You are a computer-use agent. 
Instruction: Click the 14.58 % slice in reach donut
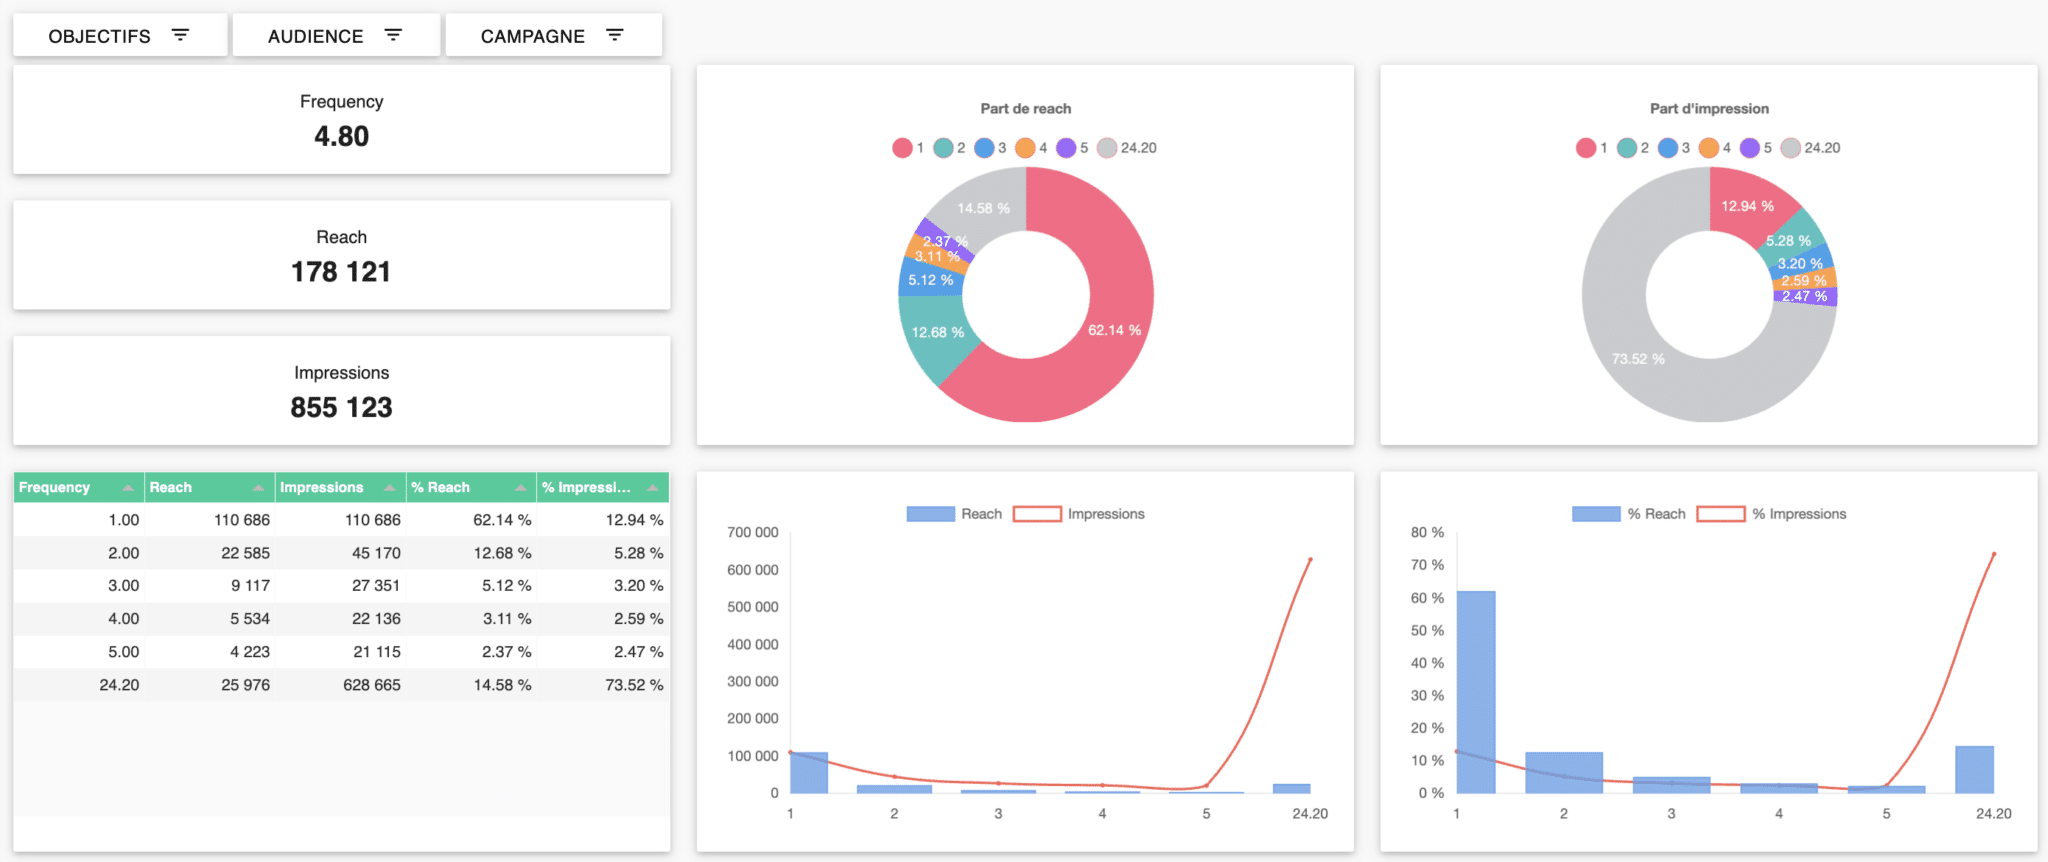[983, 208]
